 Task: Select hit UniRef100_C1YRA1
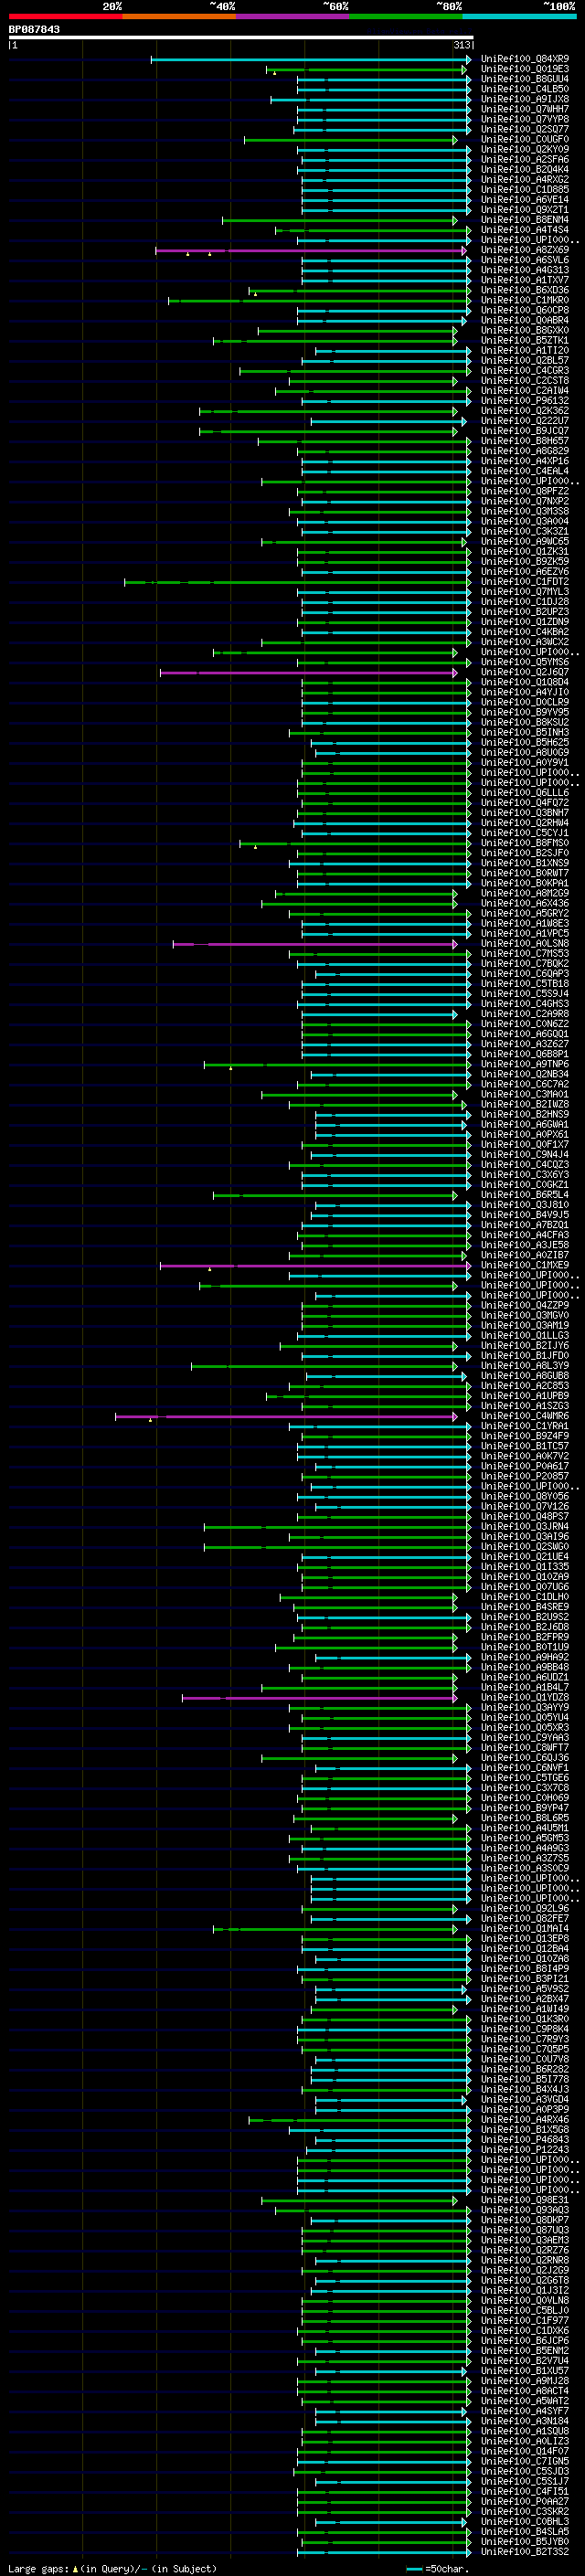524,1426
